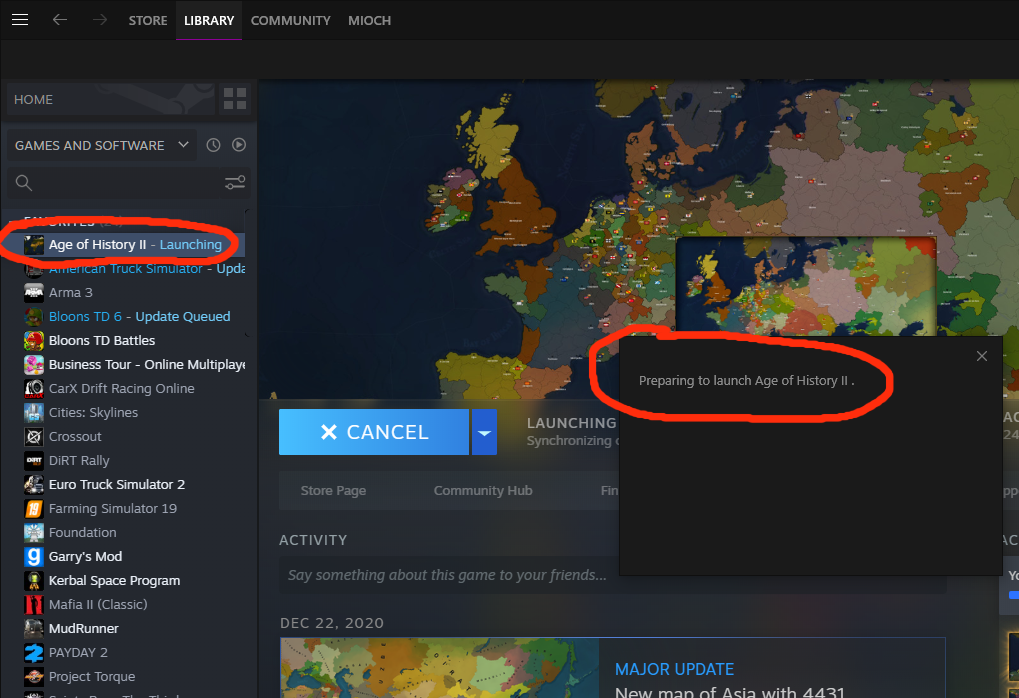Viewport: 1019px width, 698px height.
Task: Click the Bloons TD Battles icon
Action: (34, 341)
